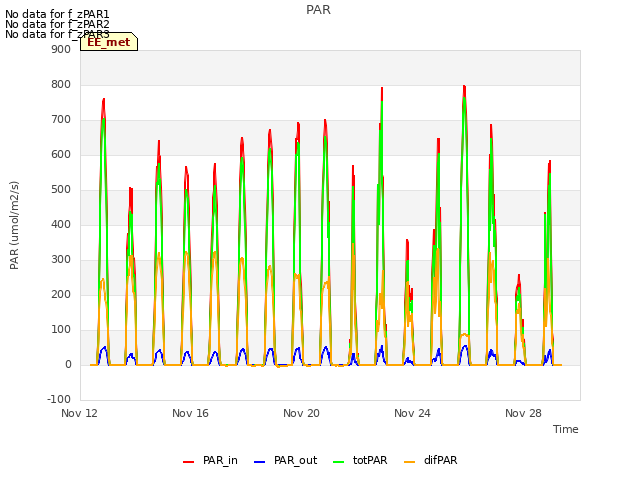The width and height of the screenshot is (640, 480).
Task: Click the difPAR legend label
Action: coord(440,460)
